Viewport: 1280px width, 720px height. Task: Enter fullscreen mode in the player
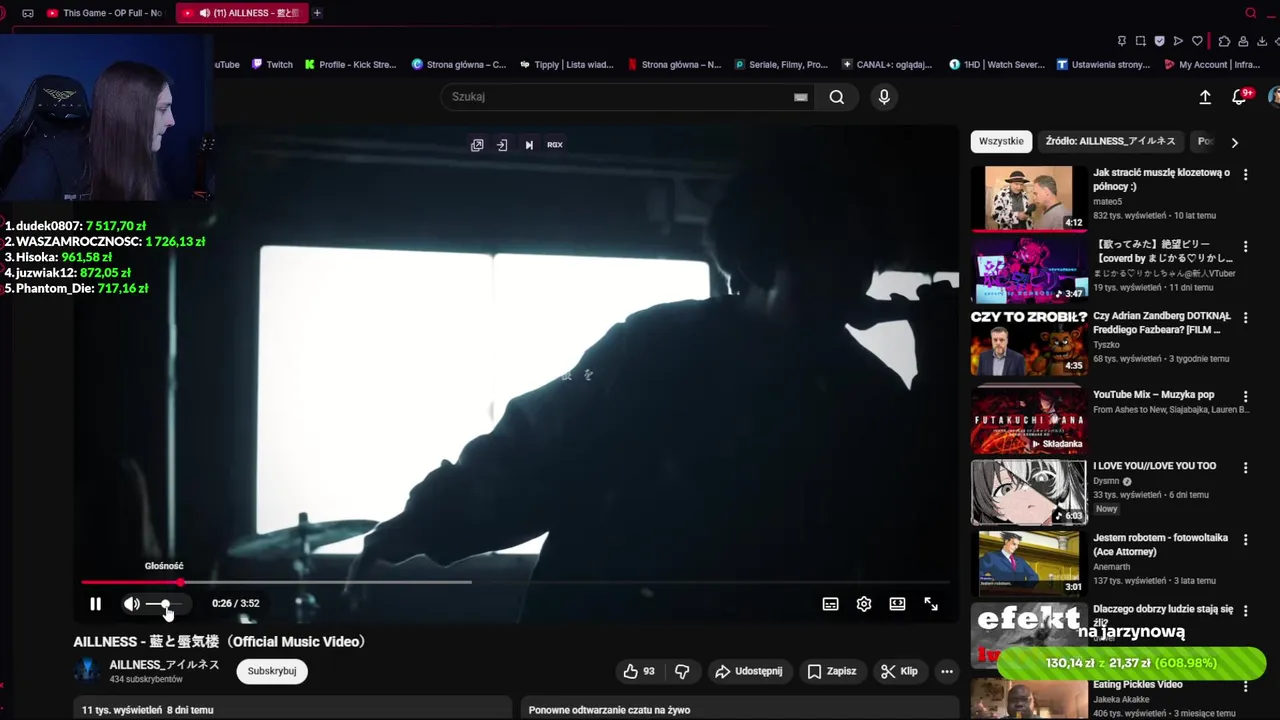[x=931, y=604]
